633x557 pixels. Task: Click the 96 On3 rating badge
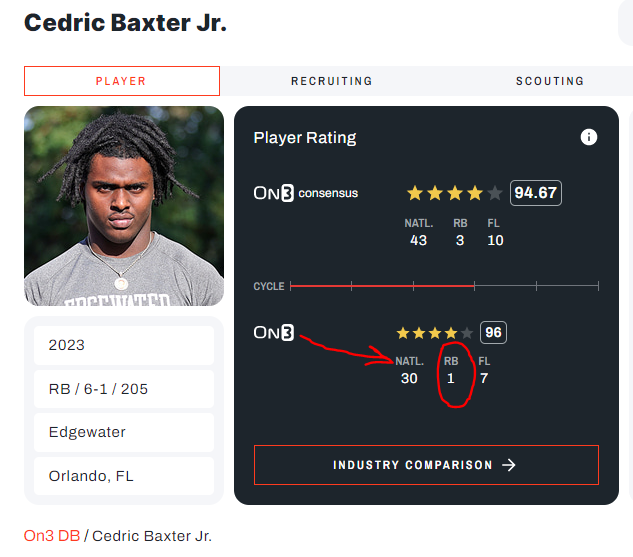493,333
